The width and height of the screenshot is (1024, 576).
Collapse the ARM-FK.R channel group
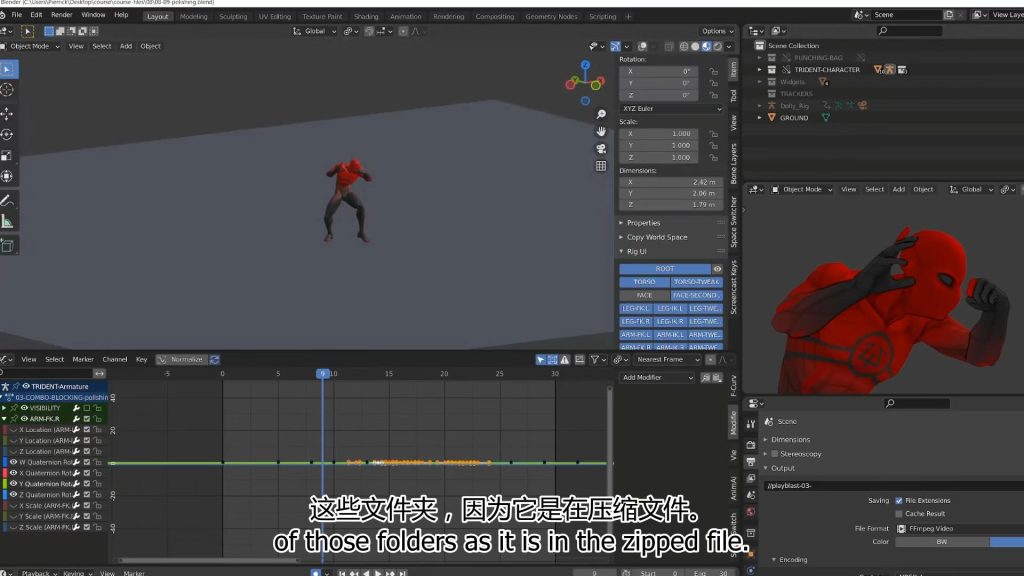pyautogui.click(x=4, y=419)
